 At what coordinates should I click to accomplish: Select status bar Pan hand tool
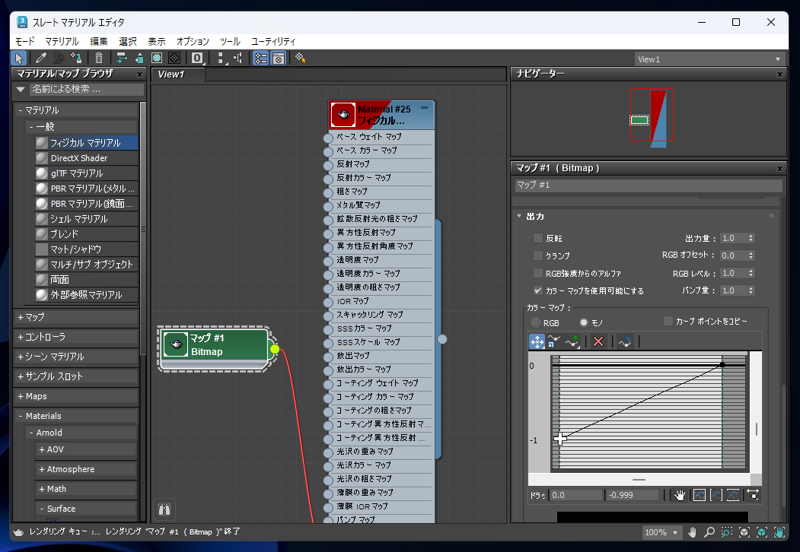click(692, 533)
